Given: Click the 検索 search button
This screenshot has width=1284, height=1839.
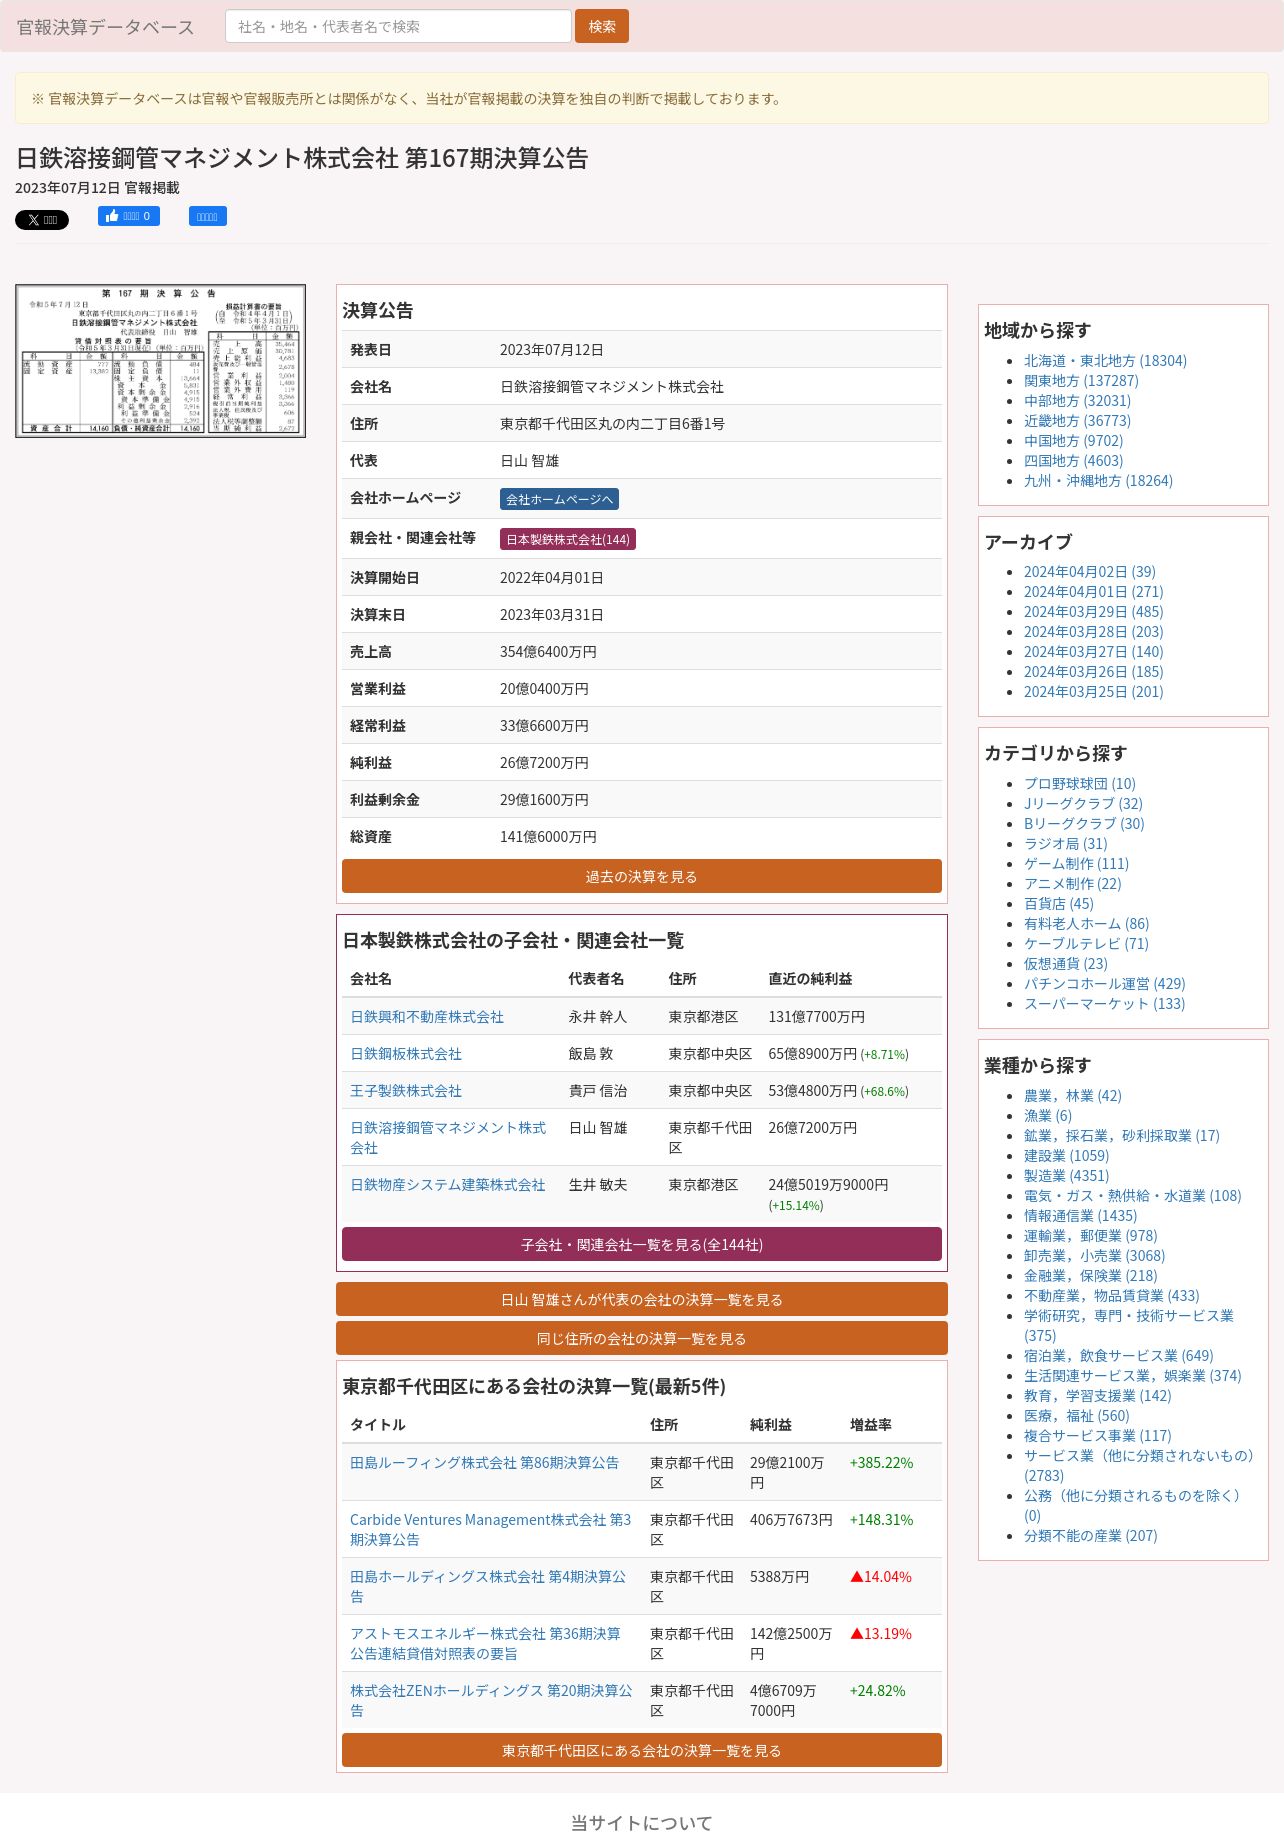Looking at the screenshot, I should (602, 26).
